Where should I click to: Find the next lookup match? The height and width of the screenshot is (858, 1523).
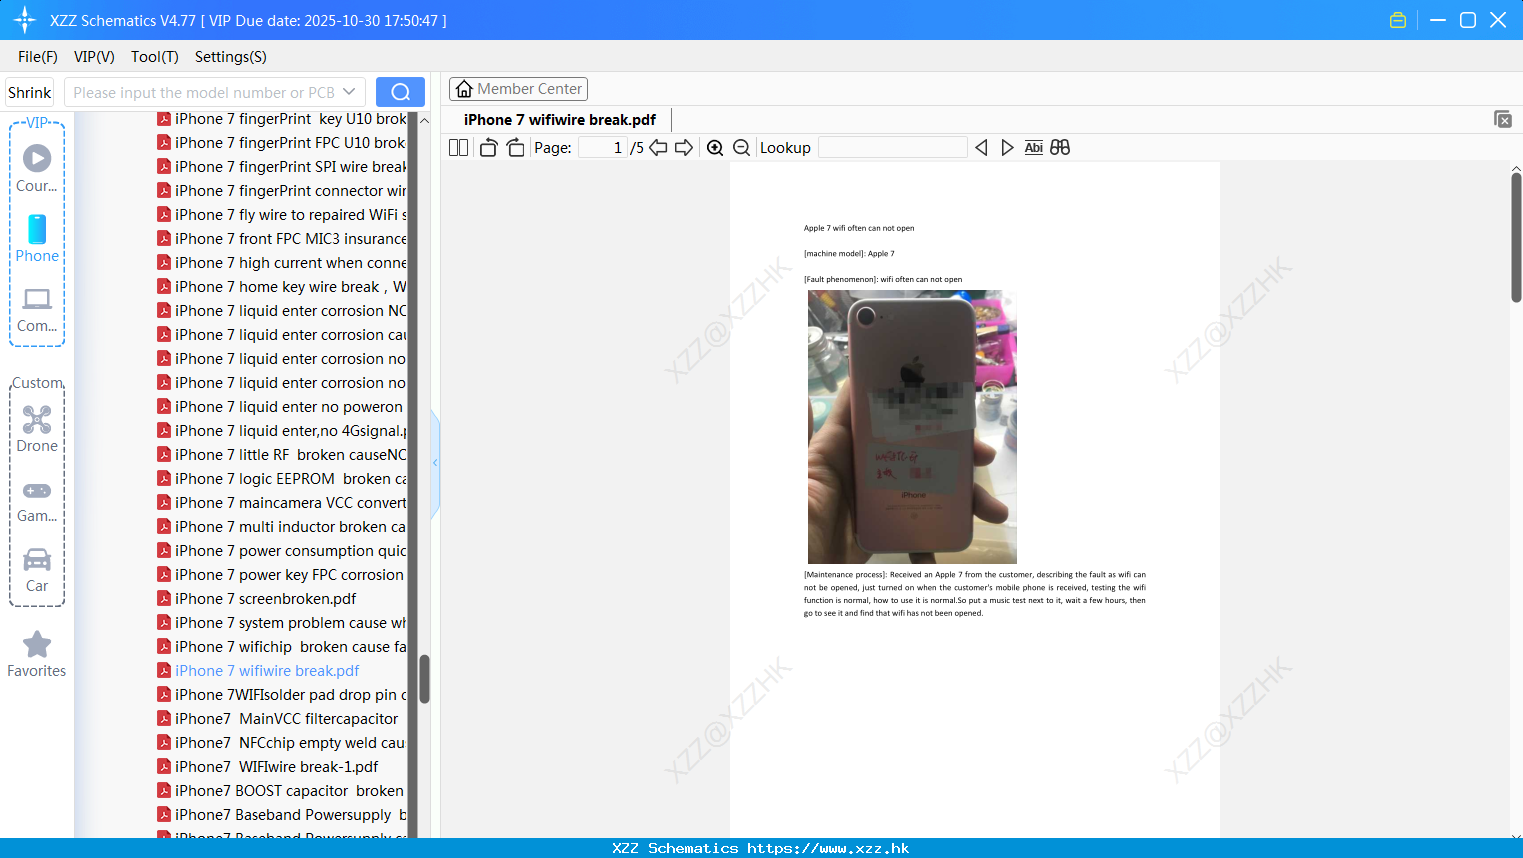(x=1007, y=148)
